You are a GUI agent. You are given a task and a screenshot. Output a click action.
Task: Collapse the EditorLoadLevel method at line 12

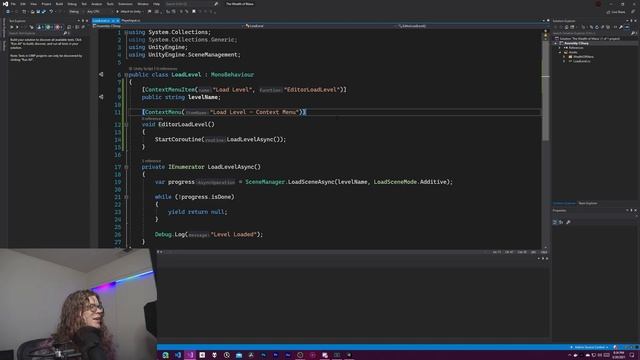[126, 124]
